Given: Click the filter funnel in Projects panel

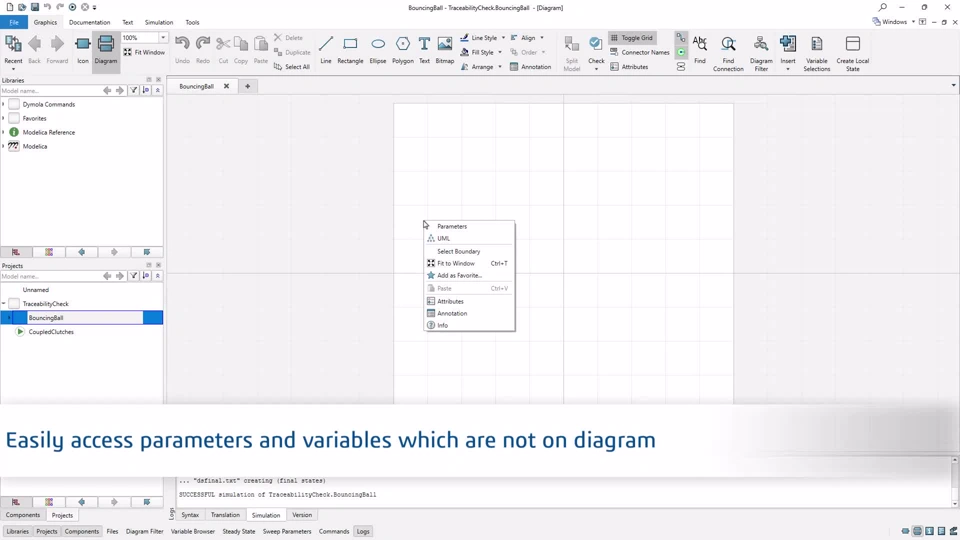Looking at the screenshot, I should click(x=133, y=276).
